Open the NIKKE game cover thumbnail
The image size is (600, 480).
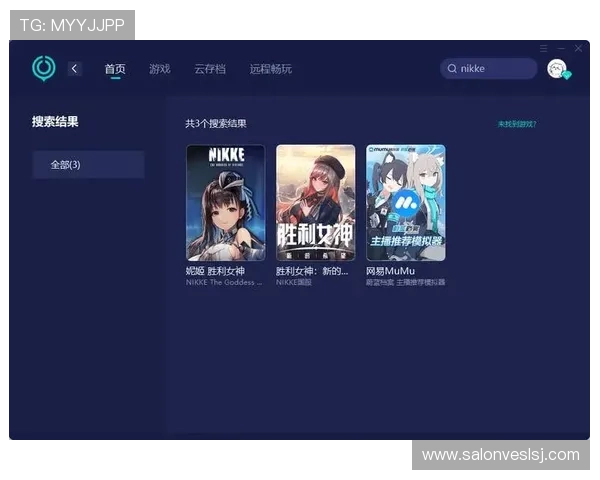(225, 202)
